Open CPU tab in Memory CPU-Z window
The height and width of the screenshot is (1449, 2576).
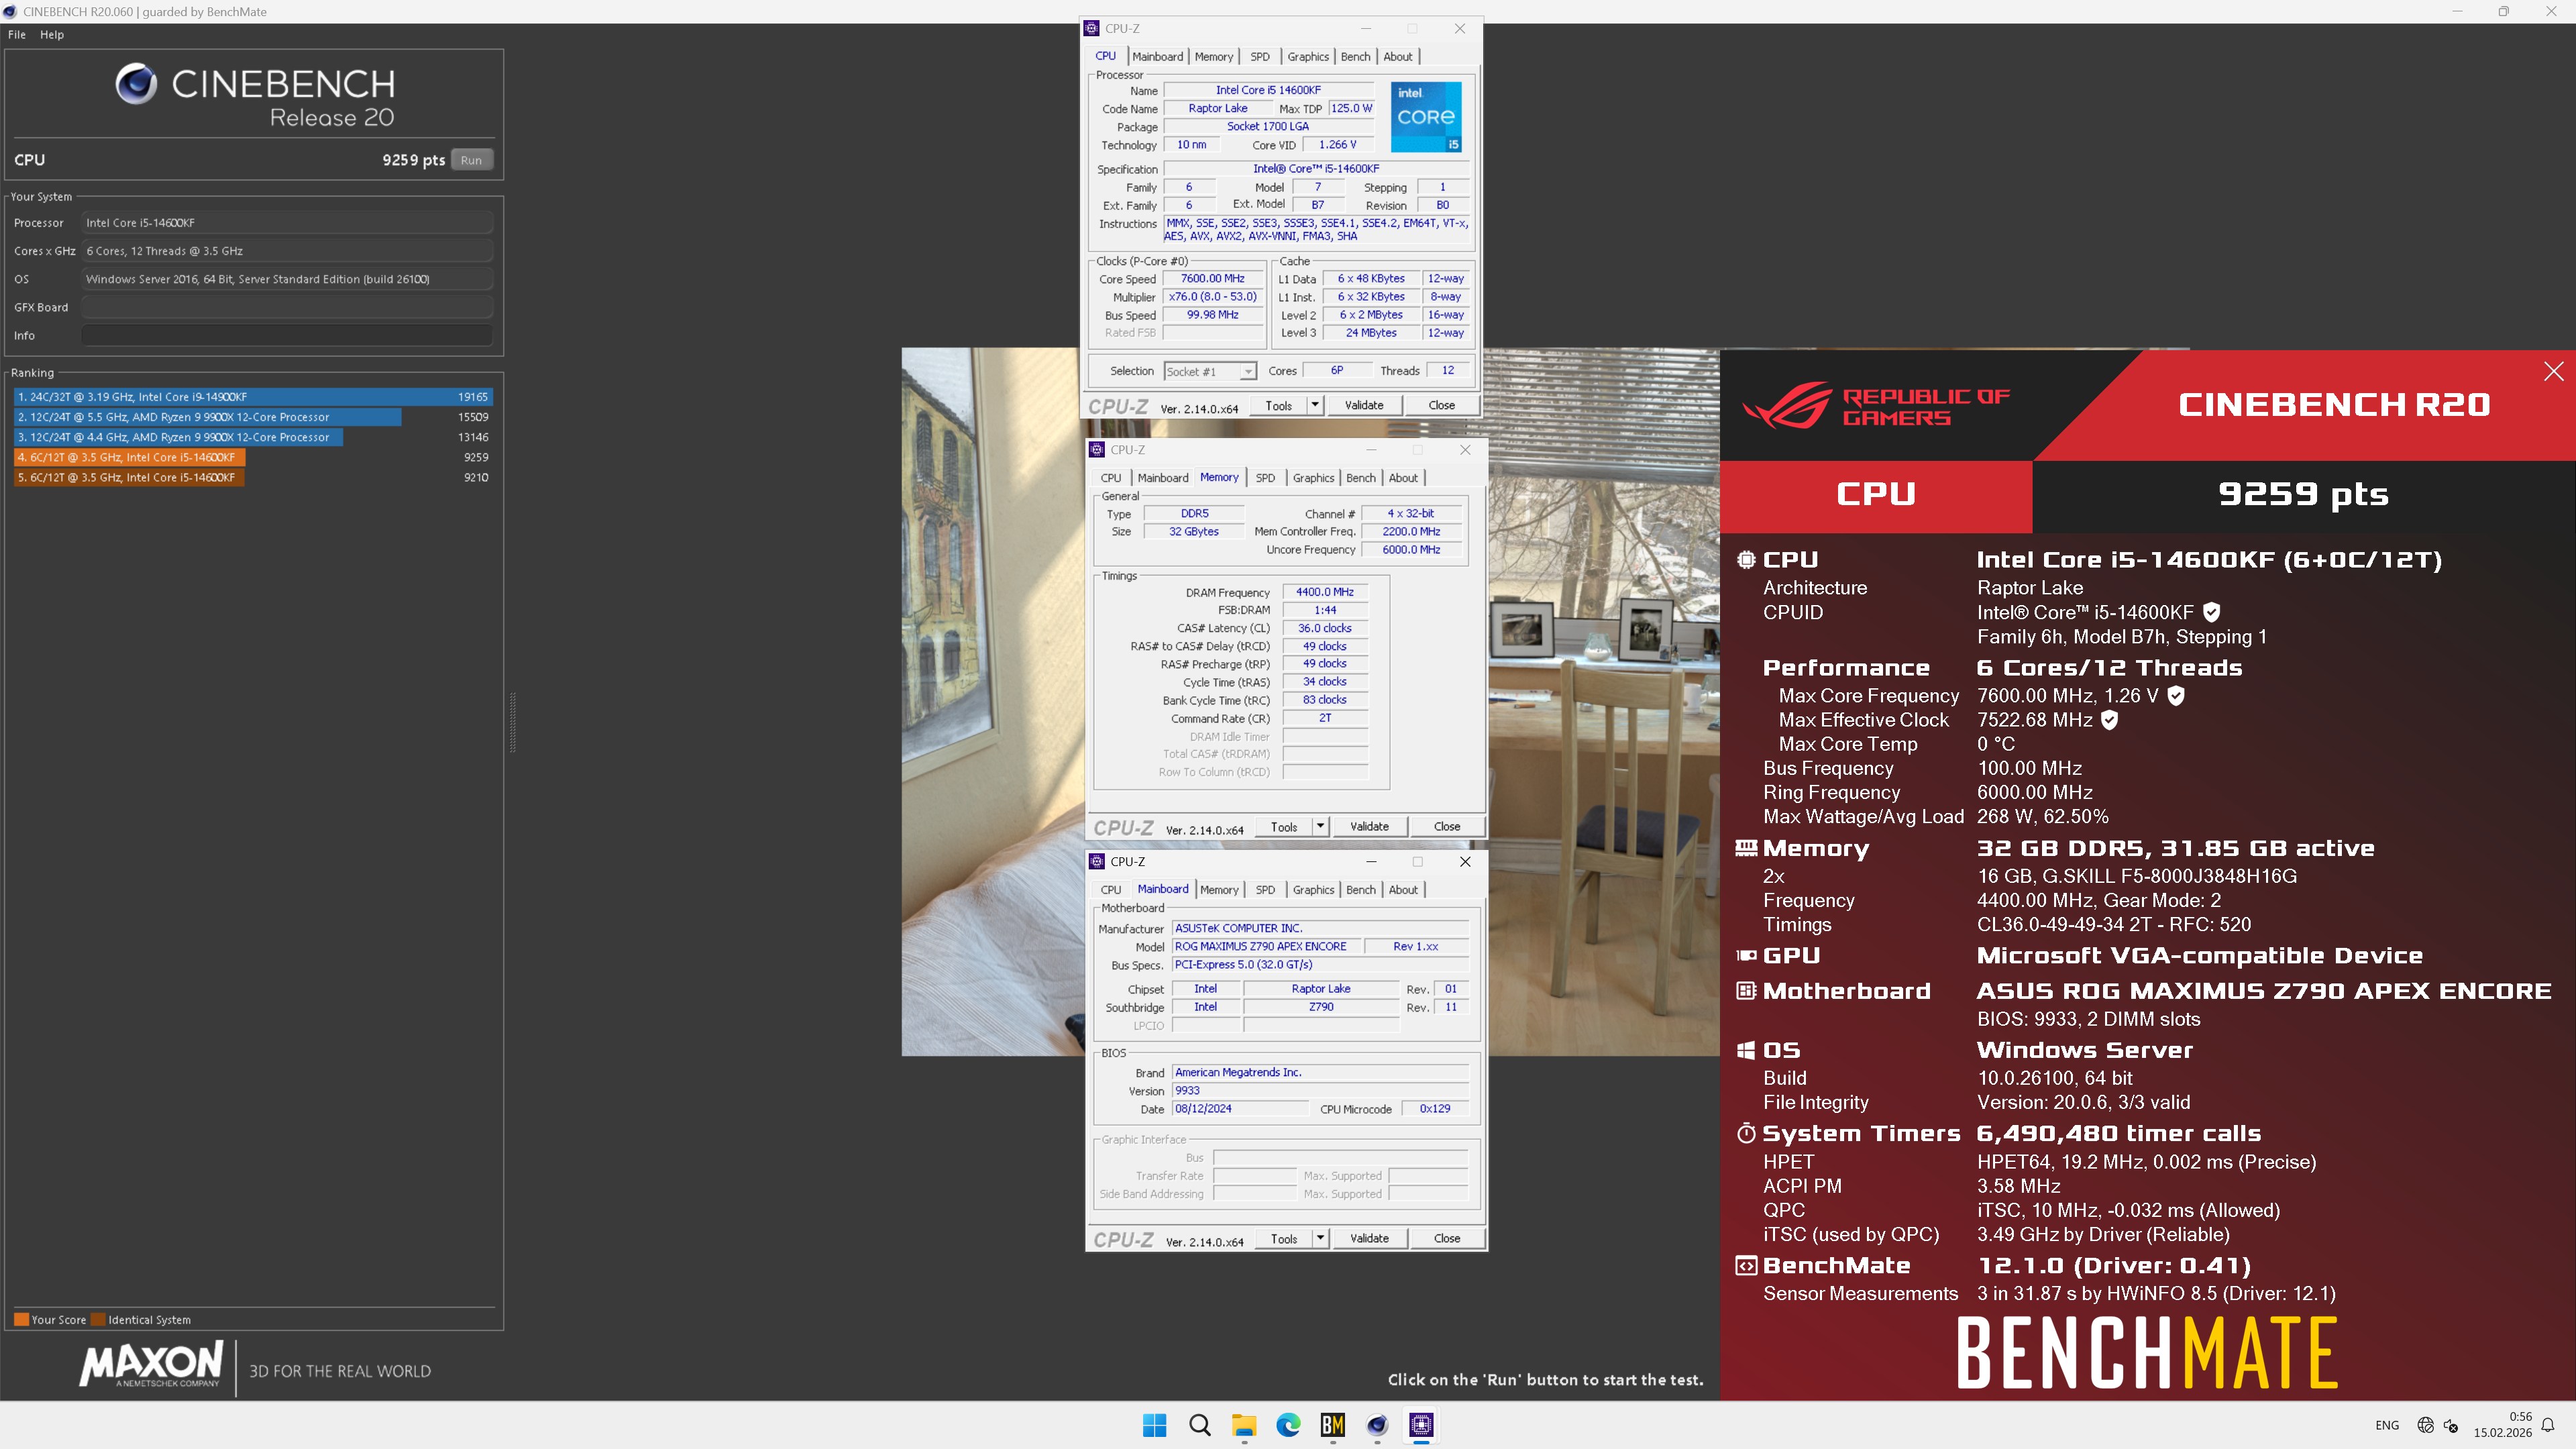point(1111,478)
